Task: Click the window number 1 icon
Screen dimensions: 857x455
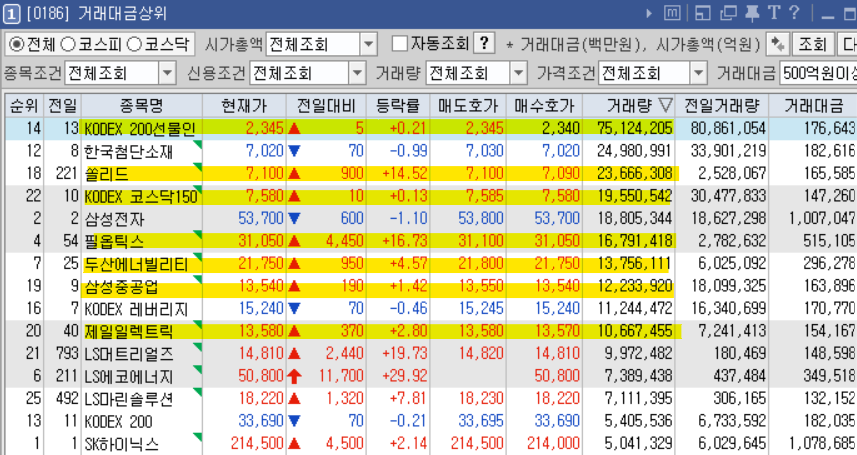Action: pyautogui.click(x=11, y=13)
